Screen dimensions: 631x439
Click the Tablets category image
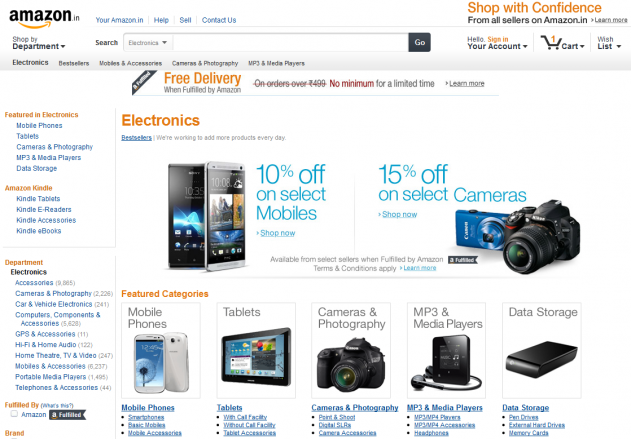coord(256,357)
